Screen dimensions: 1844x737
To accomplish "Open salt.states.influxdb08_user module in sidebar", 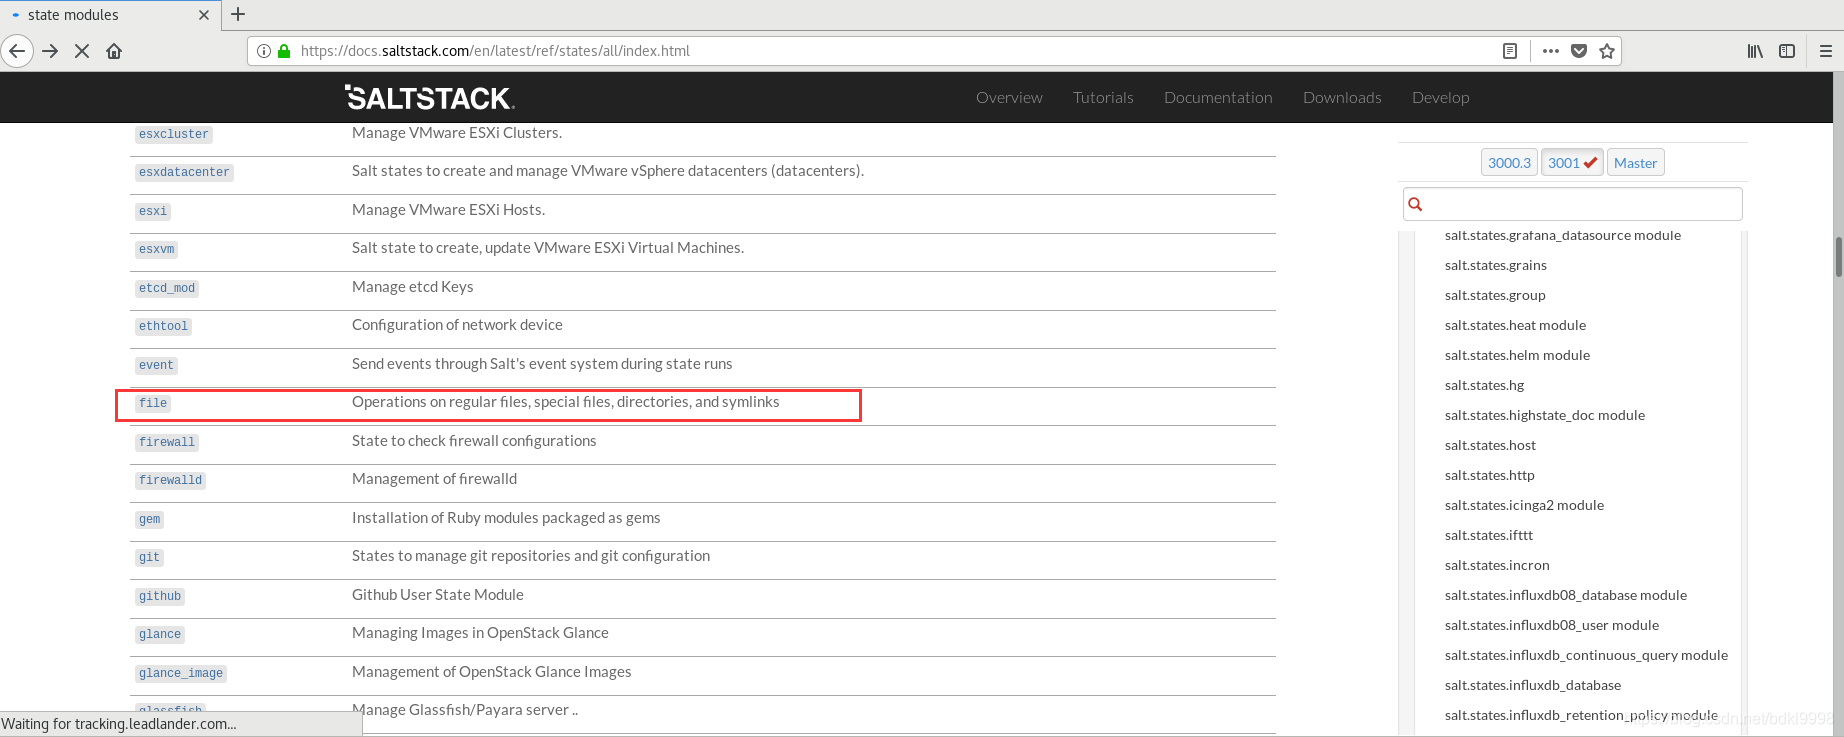I will point(1551,625).
